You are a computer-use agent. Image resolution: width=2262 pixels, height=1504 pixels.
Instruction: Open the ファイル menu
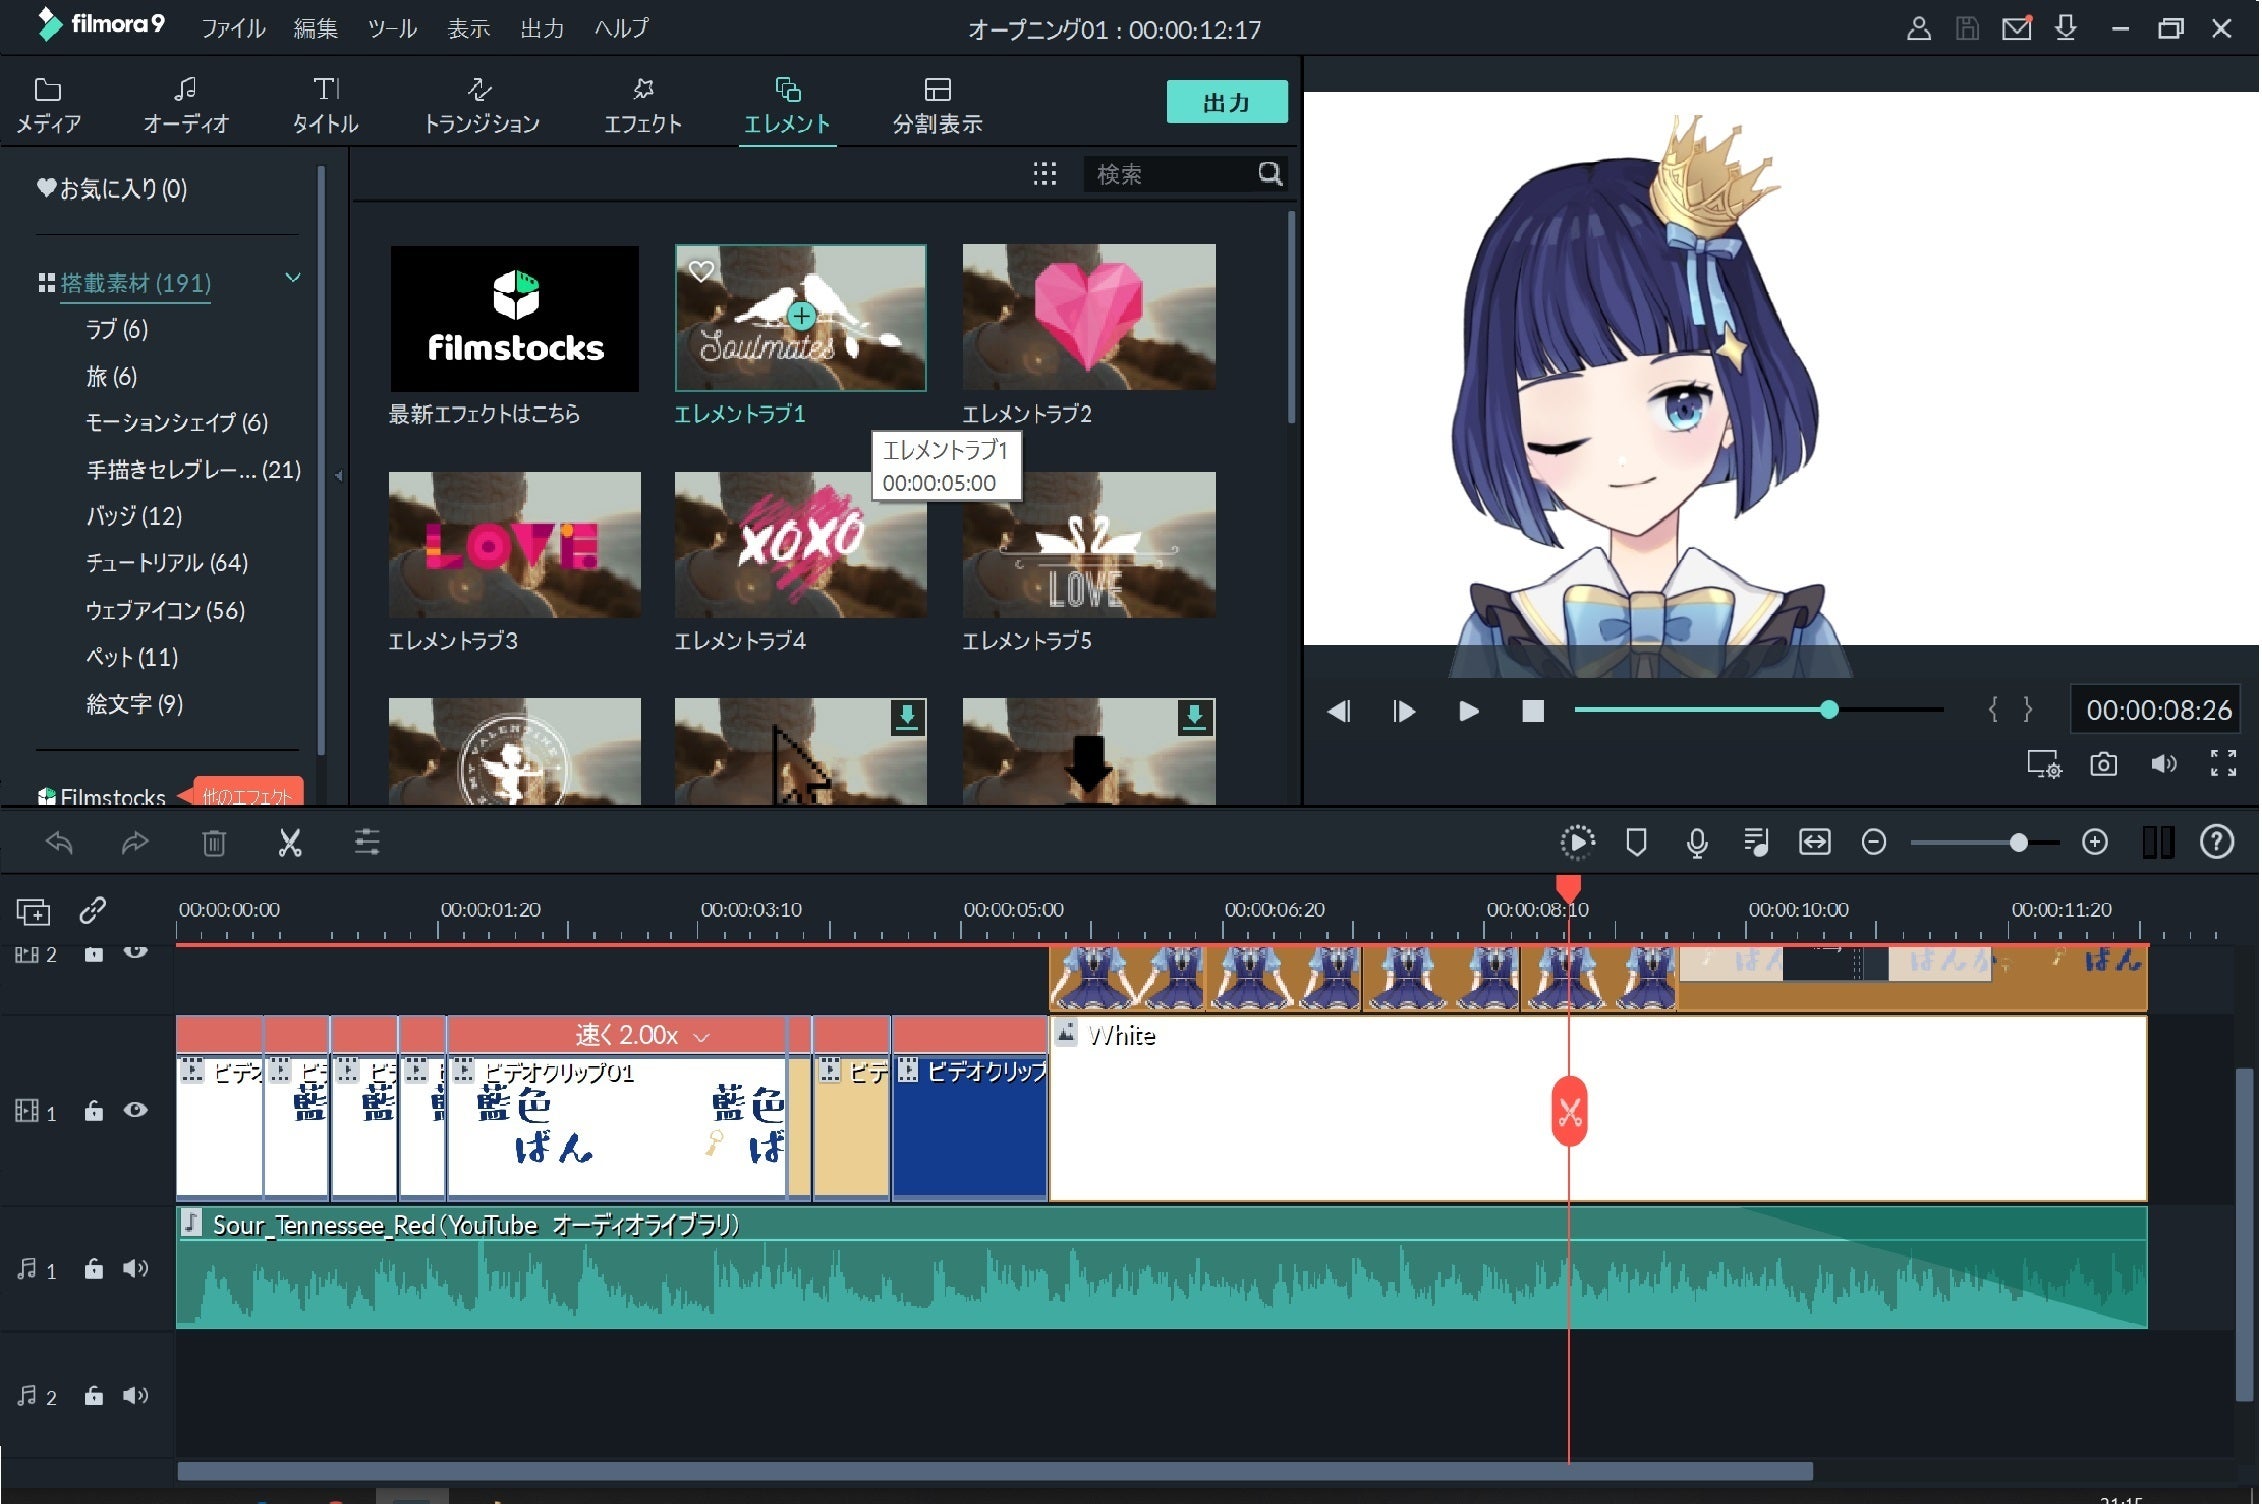[x=233, y=28]
